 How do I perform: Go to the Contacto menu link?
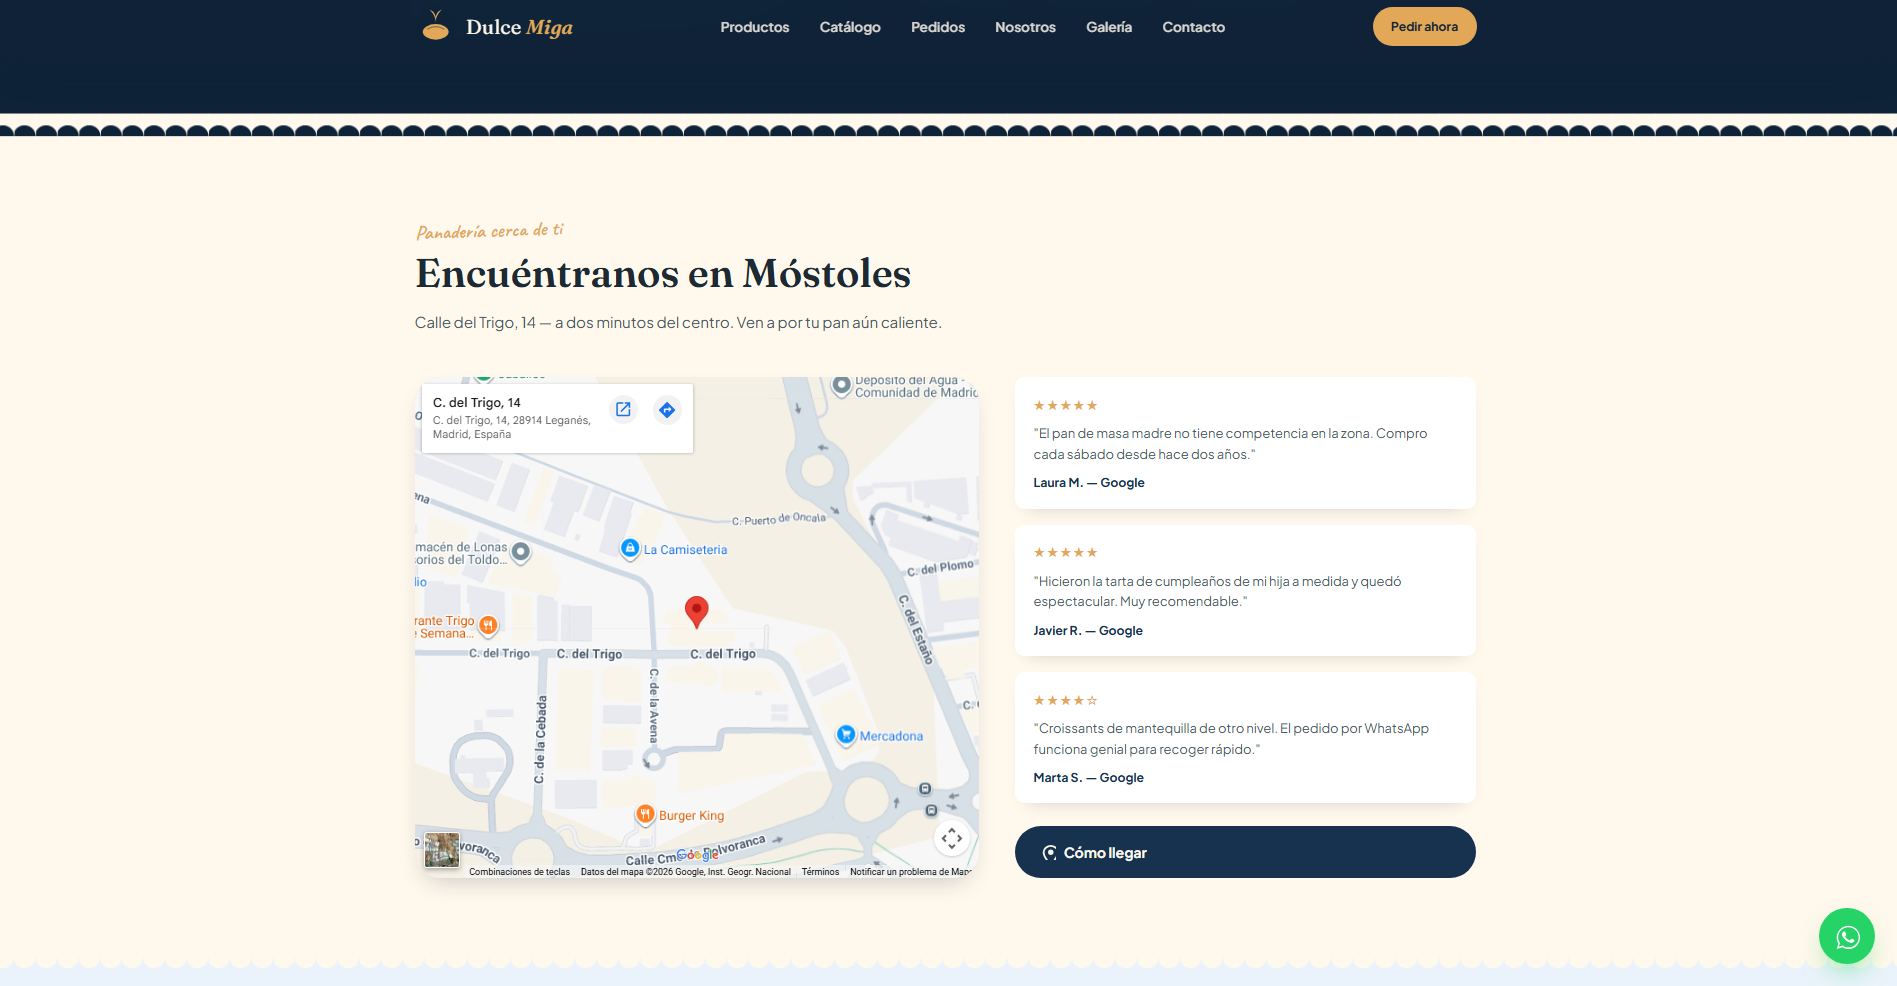1193,27
